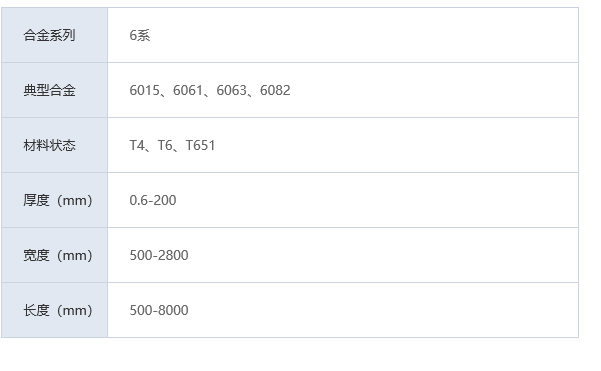Click the 厚度（mm）label cell
The image size is (601, 371).
click(54, 200)
